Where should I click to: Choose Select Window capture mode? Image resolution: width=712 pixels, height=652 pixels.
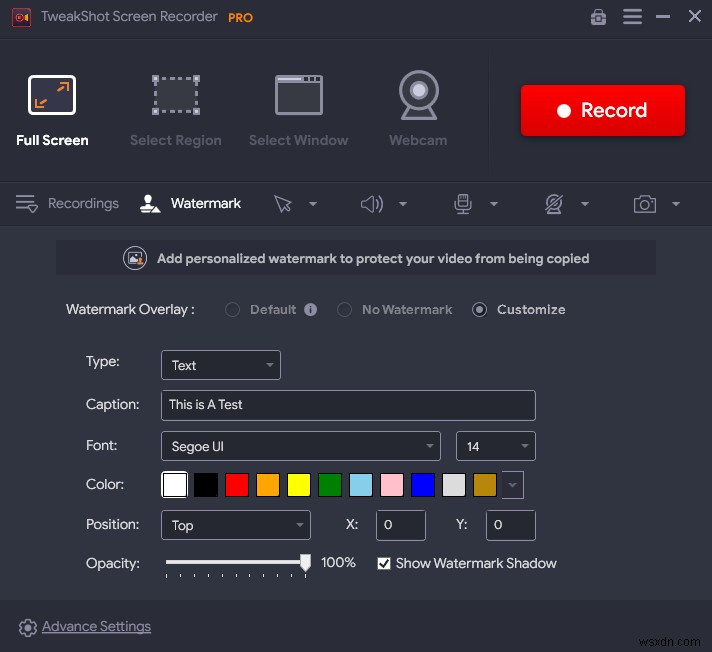pyautogui.click(x=298, y=110)
